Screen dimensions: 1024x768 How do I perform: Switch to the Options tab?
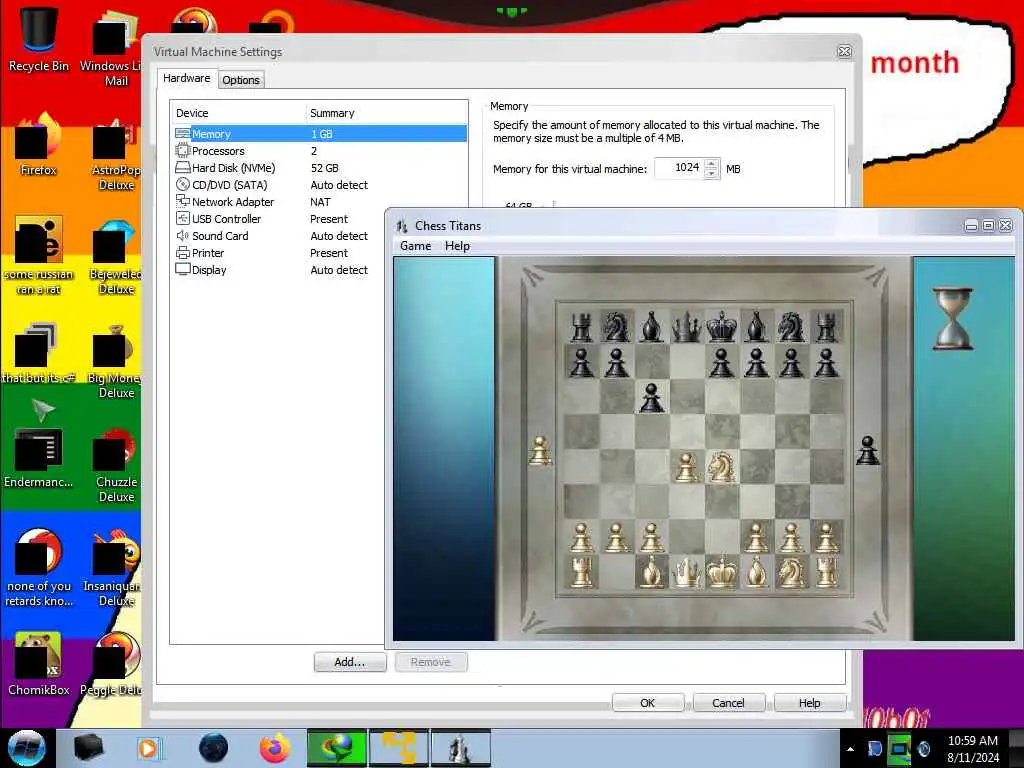click(241, 80)
